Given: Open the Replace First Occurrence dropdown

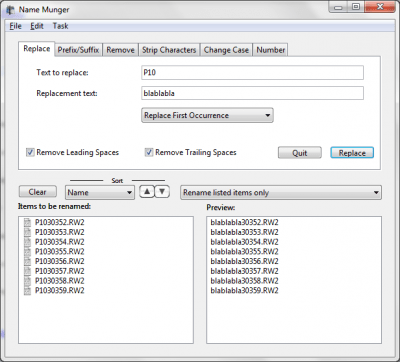Looking at the screenshot, I should coord(207,115).
